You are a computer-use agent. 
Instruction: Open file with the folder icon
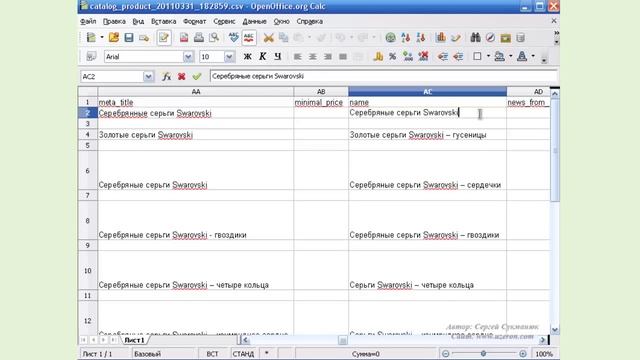coord(114,38)
